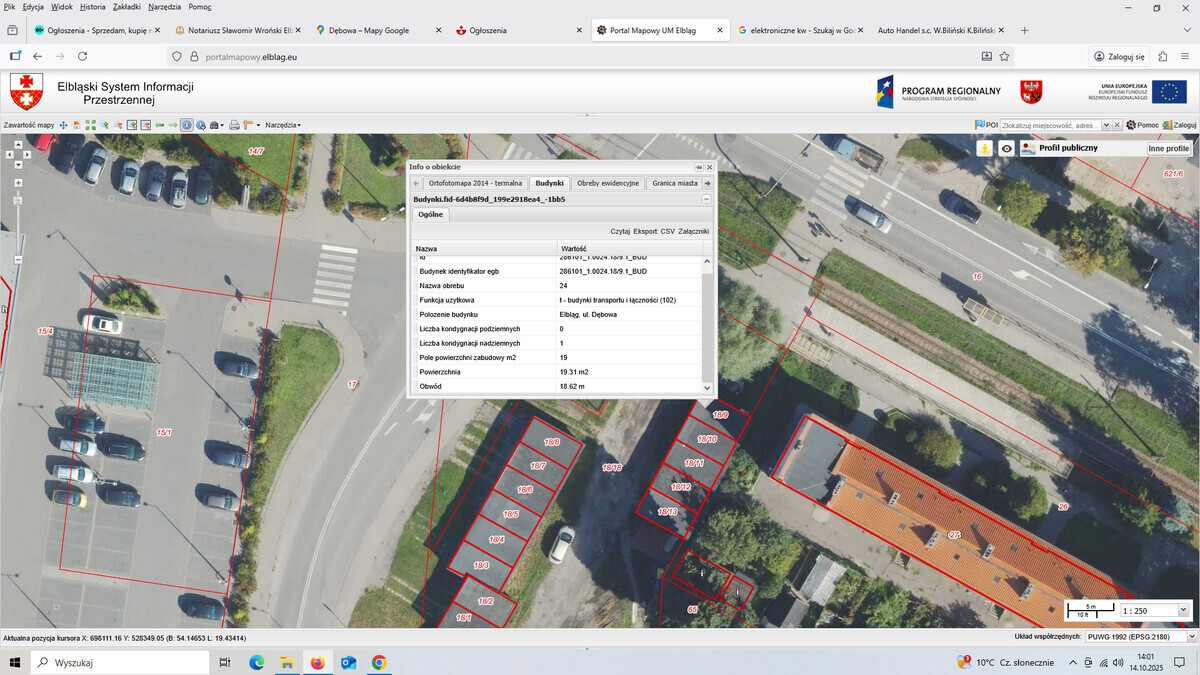Click the Inne profile button
The image size is (1200, 675).
click(1168, 148)
